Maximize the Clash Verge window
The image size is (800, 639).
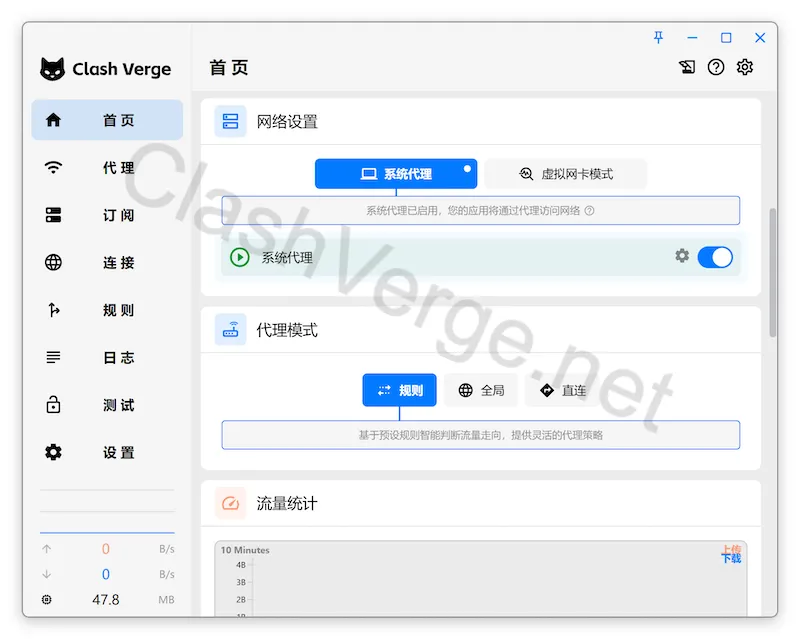click(x=726, y=38)
